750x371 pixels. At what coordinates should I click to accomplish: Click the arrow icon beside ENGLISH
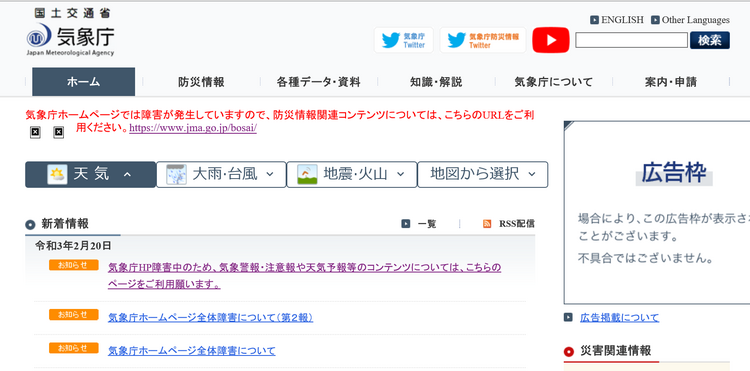(595, 20)
